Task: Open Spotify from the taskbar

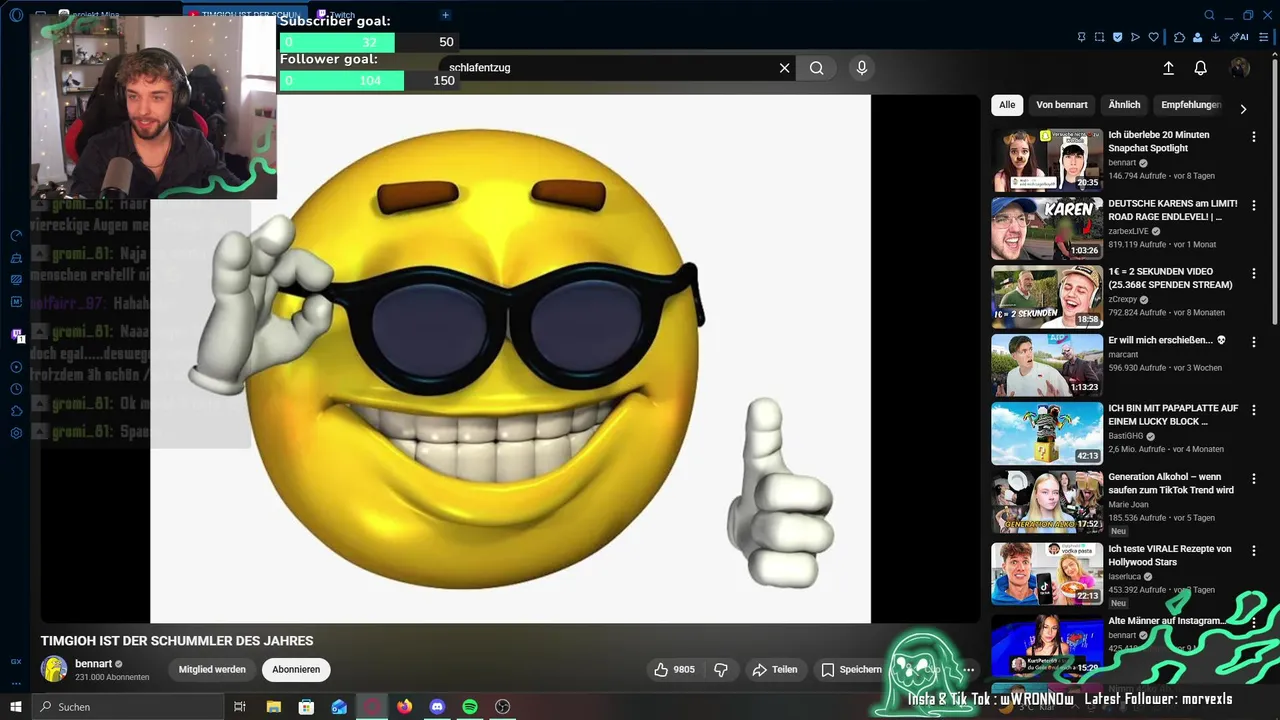Action: pyautogui.click(x=470, y=707)
